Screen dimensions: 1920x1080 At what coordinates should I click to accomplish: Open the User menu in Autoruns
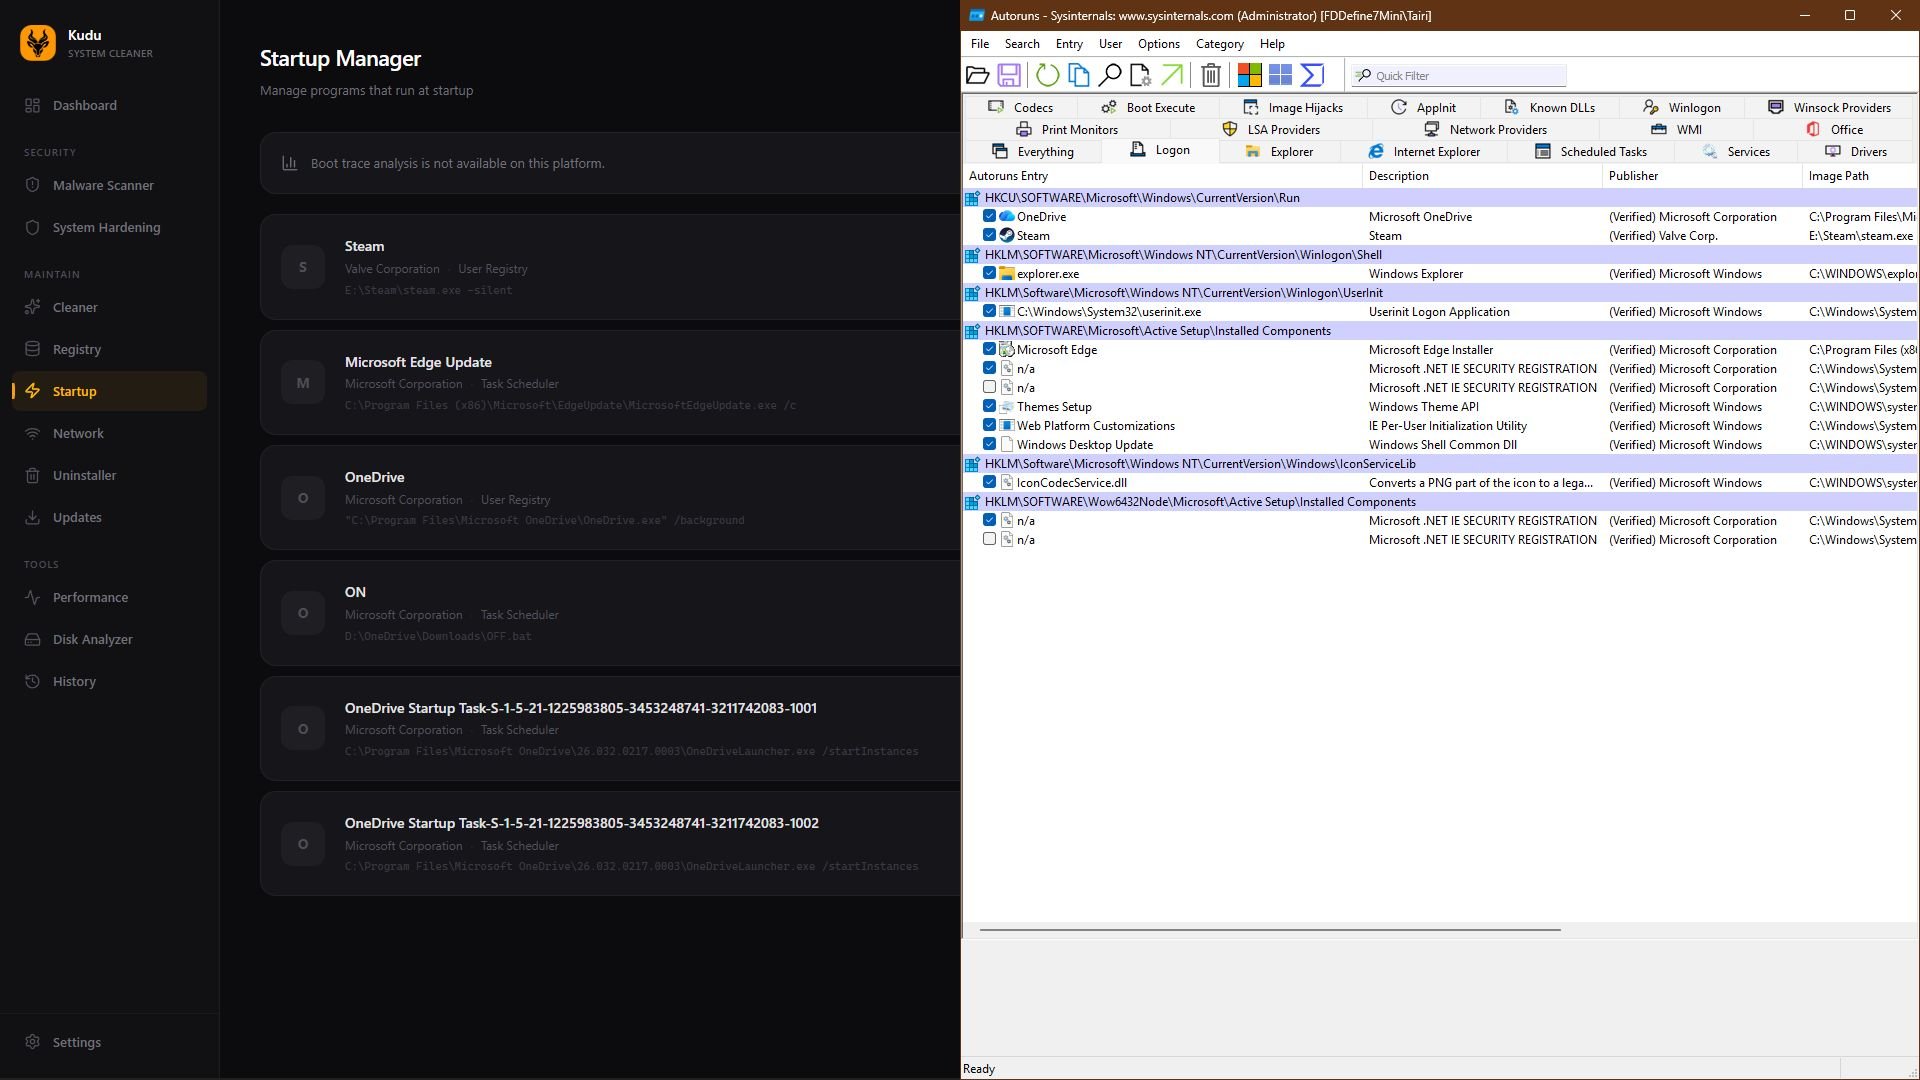[x=1110, y=44]
